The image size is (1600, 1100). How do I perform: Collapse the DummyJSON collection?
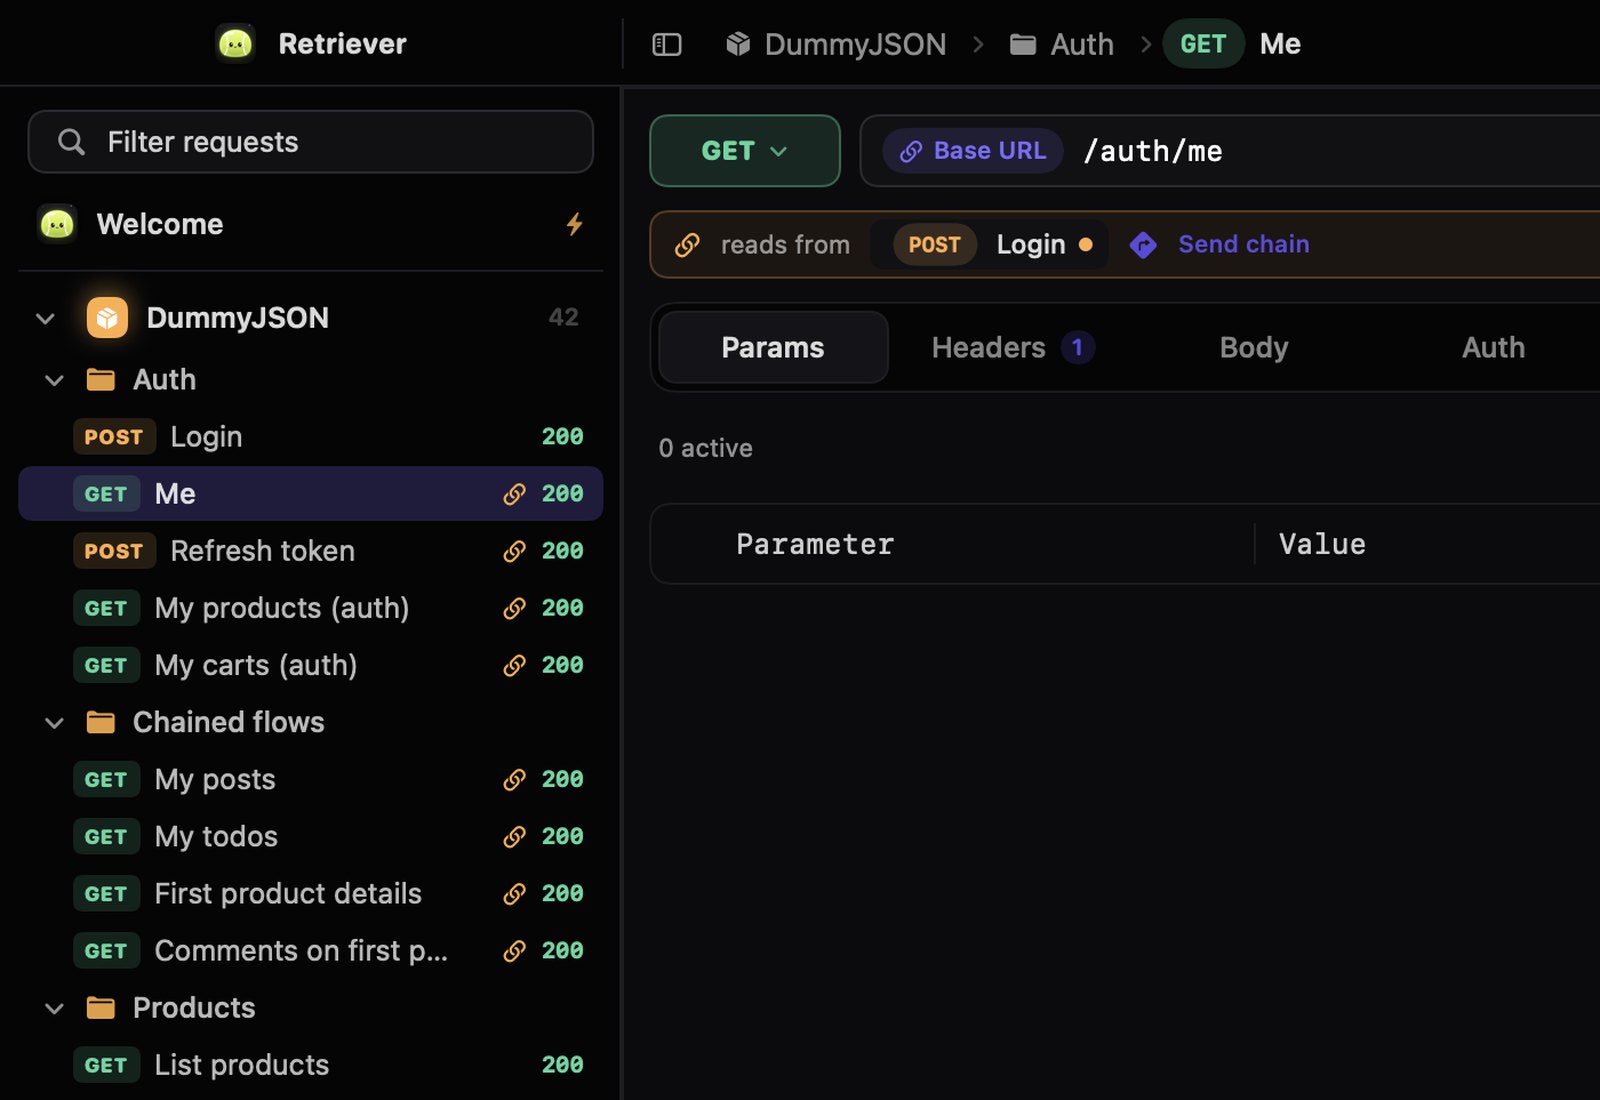(x=45, y=319)
